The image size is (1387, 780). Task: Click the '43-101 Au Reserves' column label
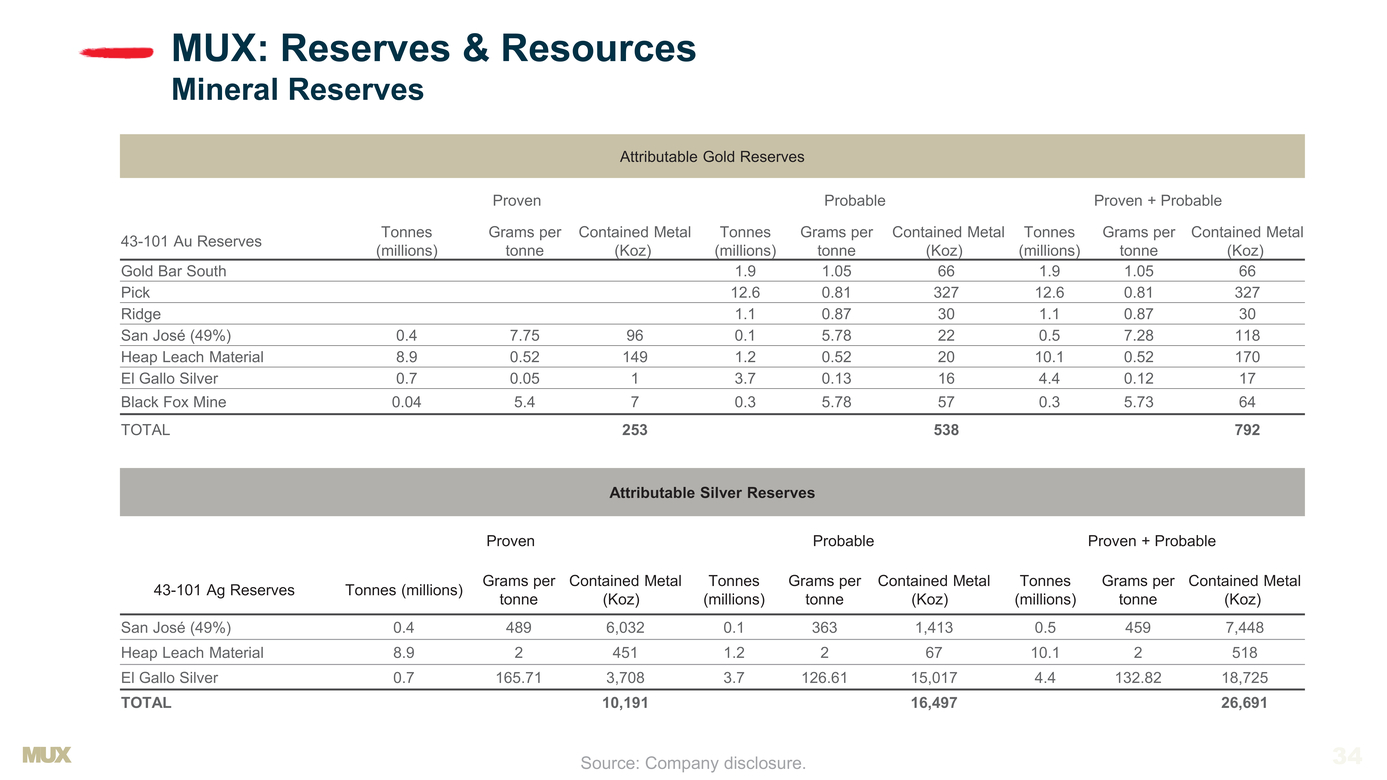tap(191, 241)
